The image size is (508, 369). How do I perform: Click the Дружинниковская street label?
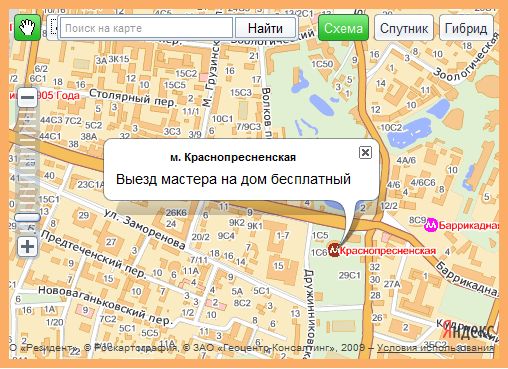[310, 314]
